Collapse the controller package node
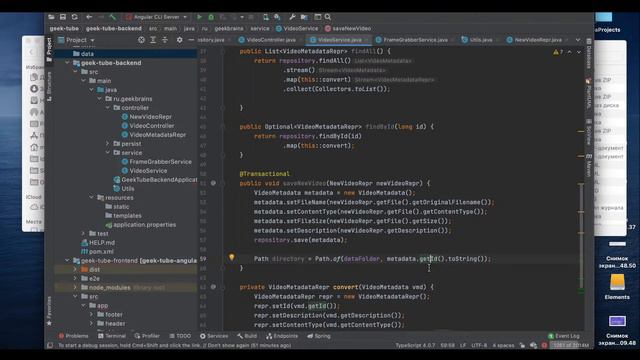This screenshot has height=360, width=640. point(108,108)
